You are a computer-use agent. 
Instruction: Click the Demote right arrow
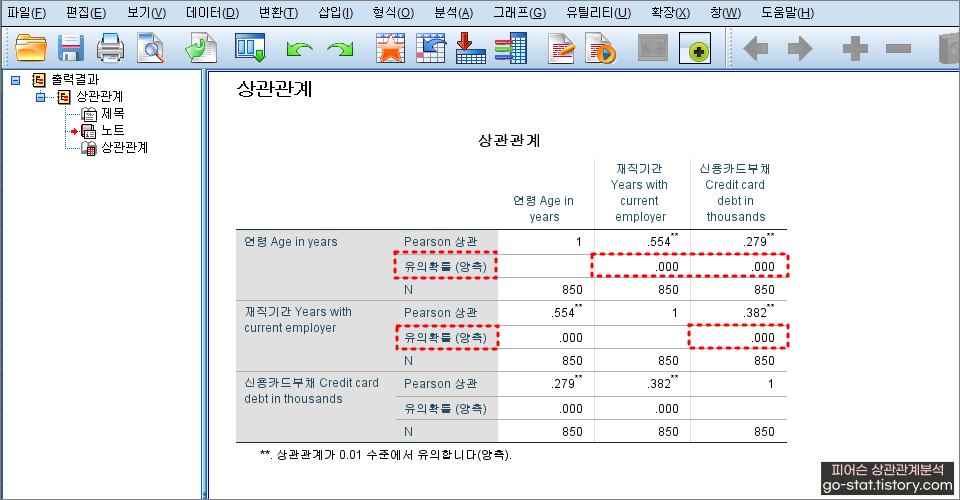(800, 48)
